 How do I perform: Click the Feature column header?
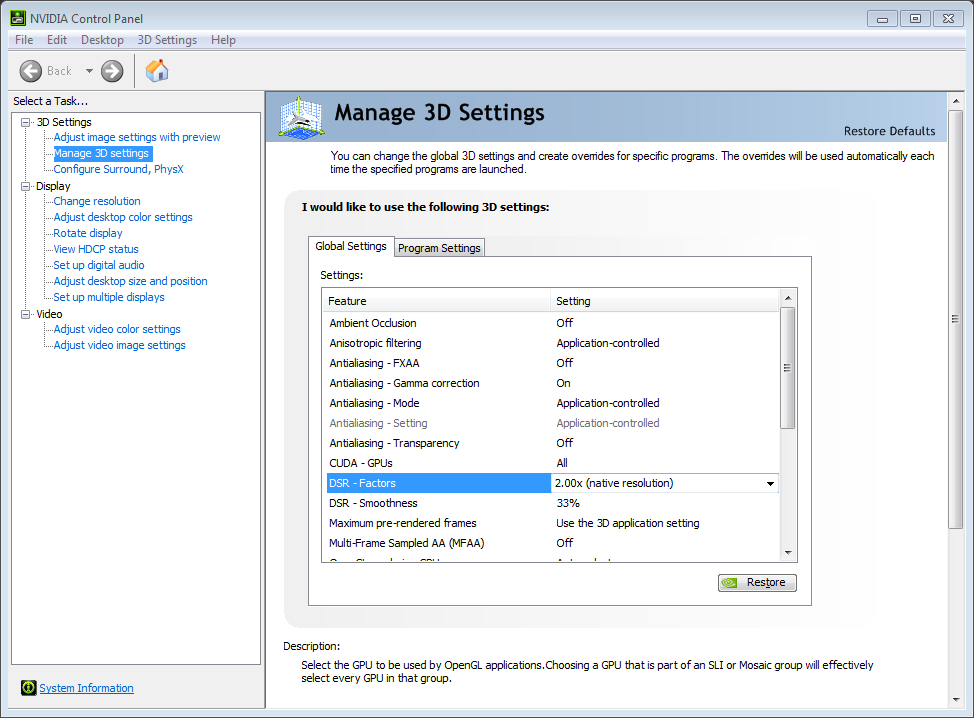pyautogui.click(x=437, y=301)
